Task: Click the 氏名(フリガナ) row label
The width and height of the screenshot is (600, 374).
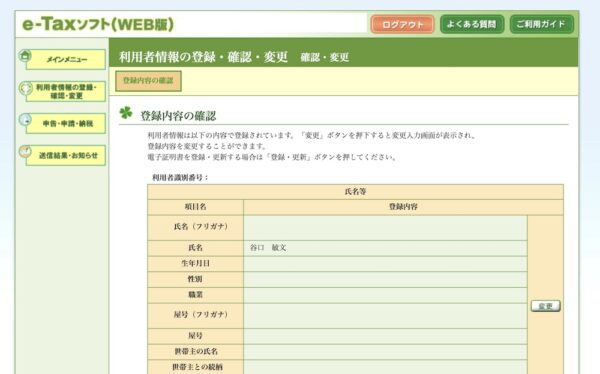Action: click(200, 227)
